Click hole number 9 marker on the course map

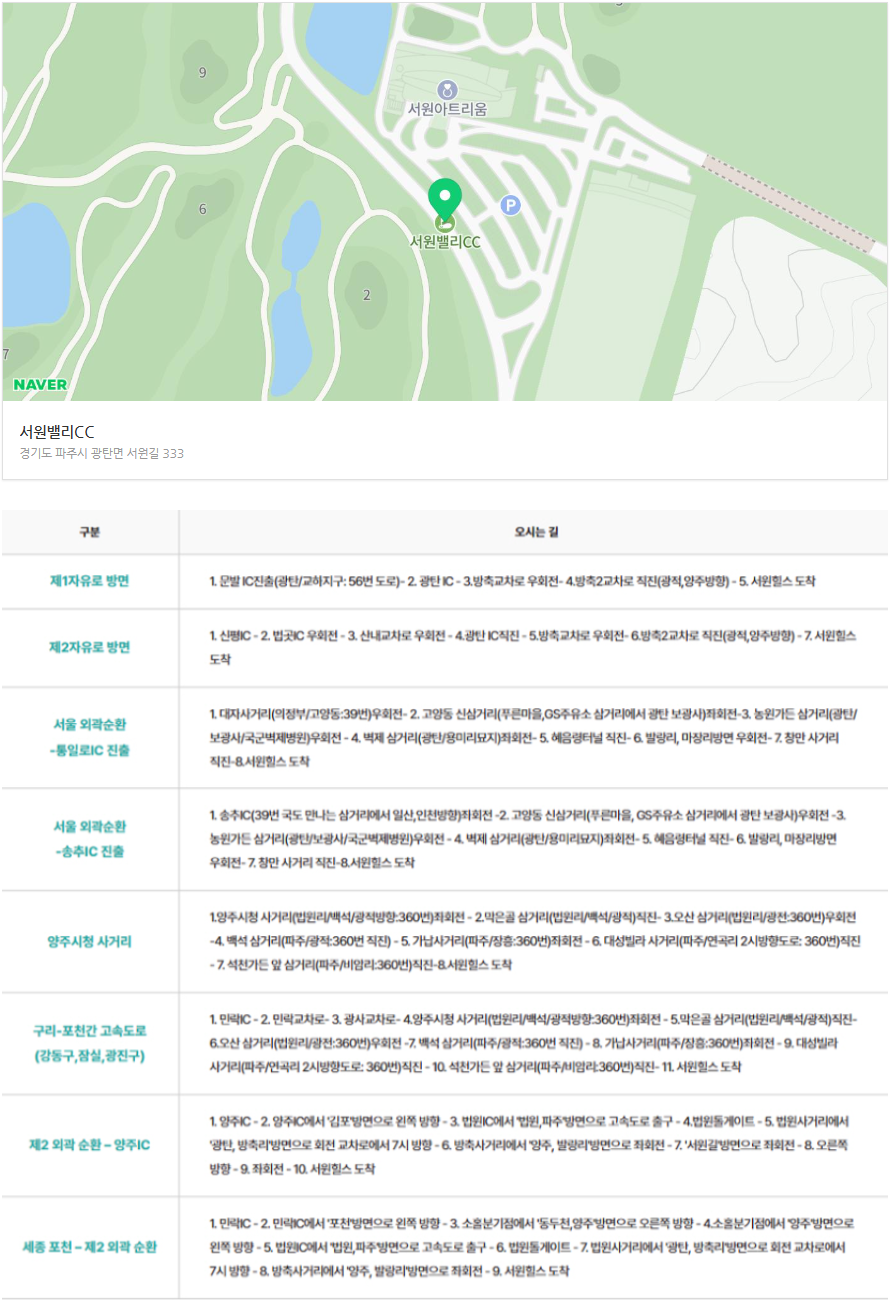point(203,71)
